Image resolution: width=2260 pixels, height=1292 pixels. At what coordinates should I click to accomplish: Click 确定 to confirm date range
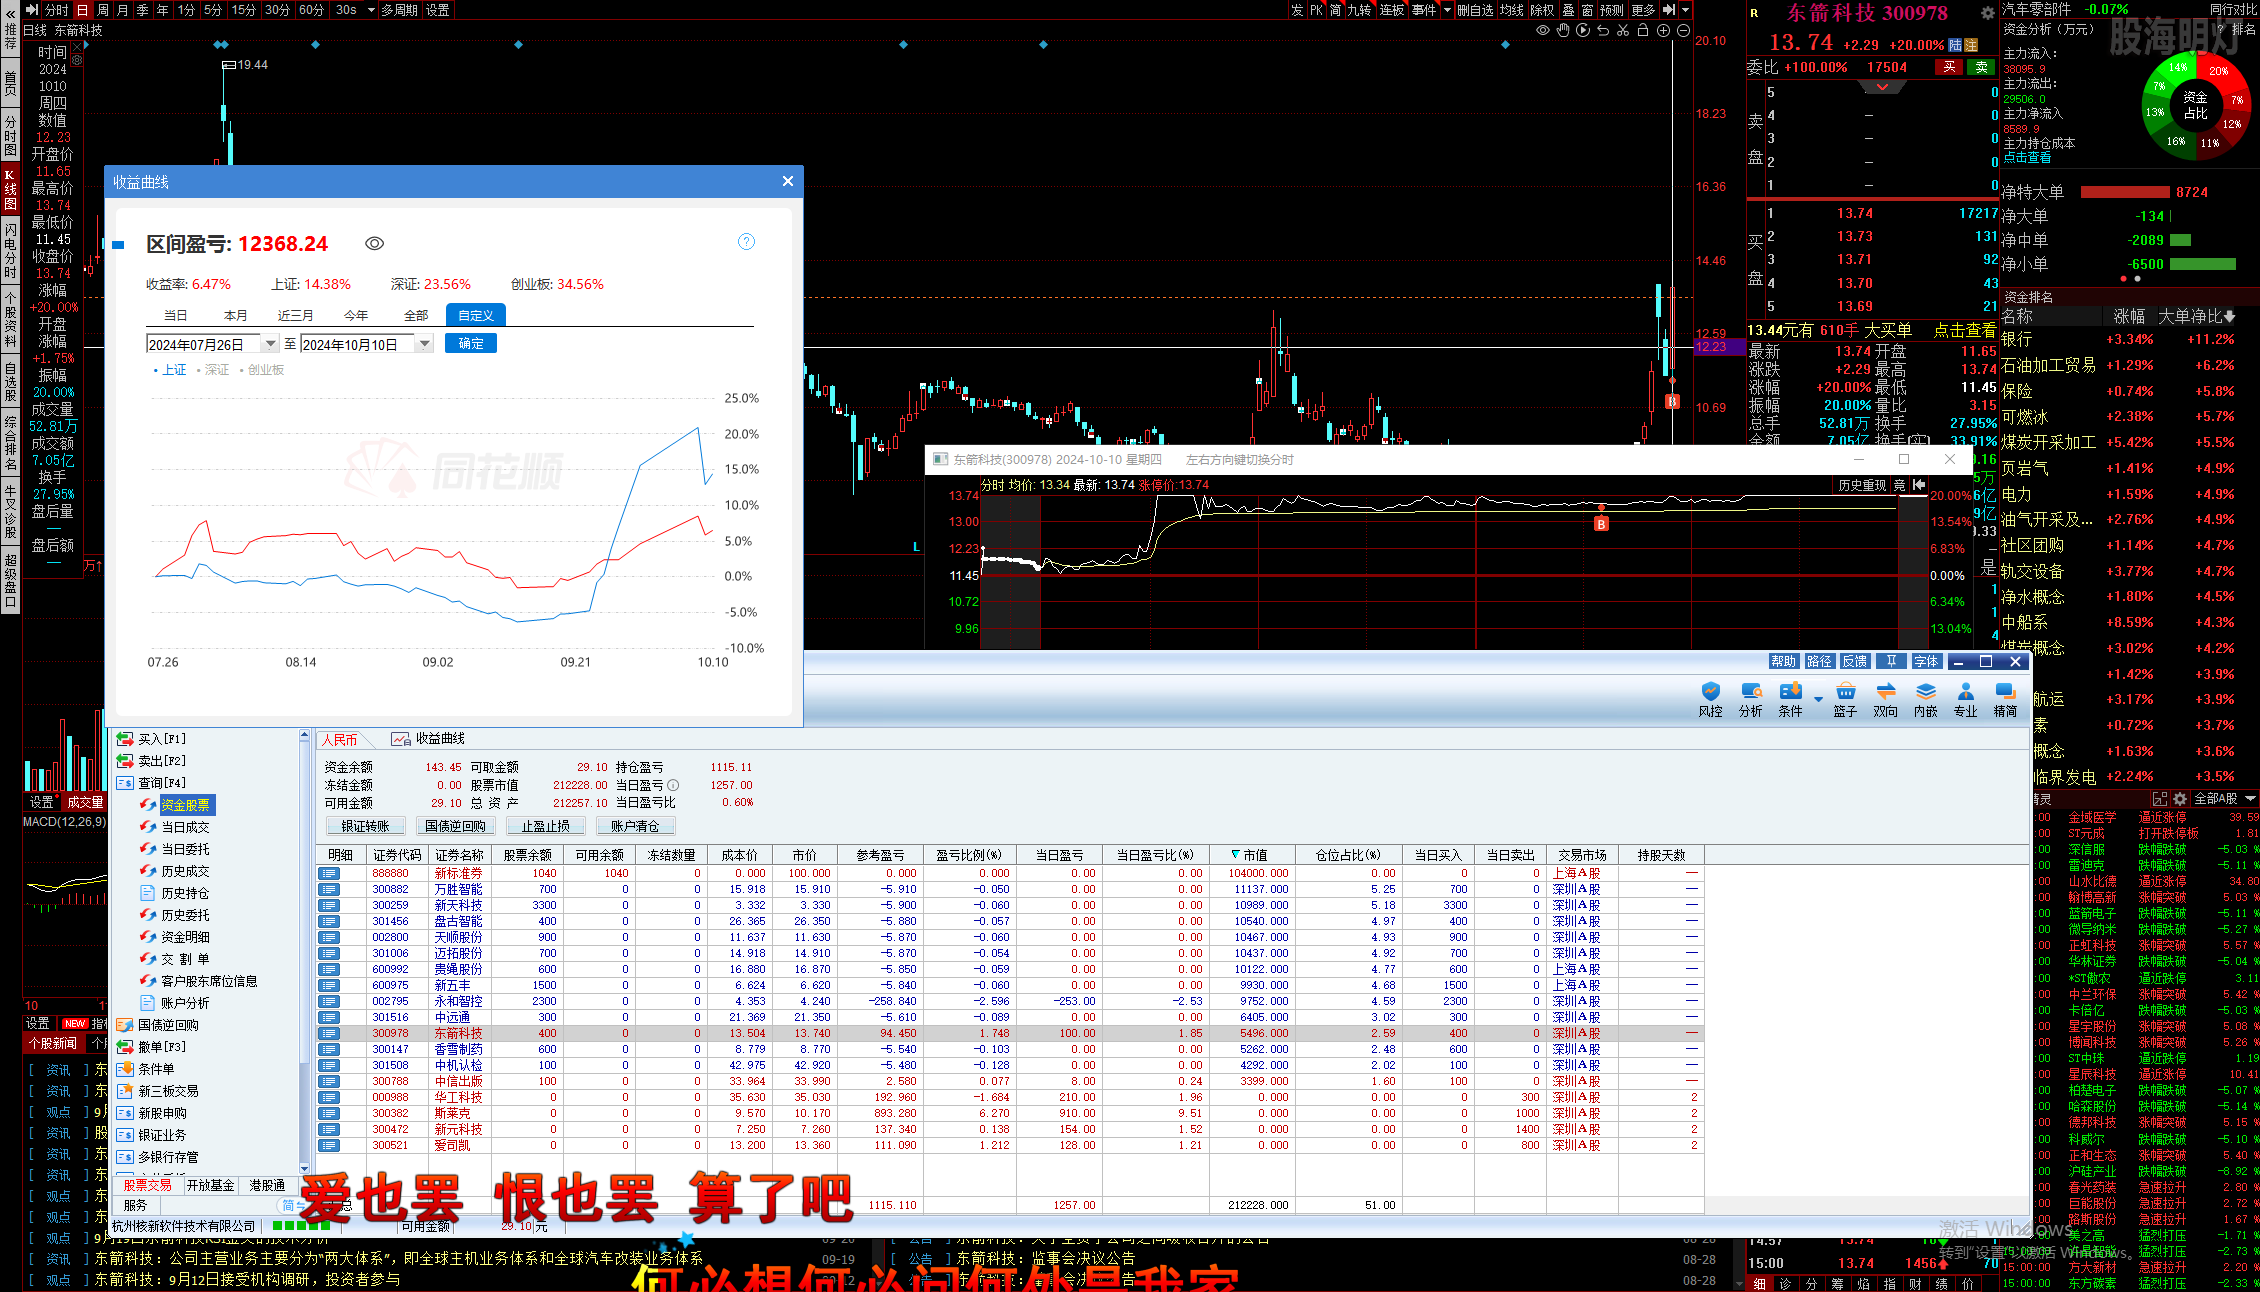pyautogui.click(x=471, y=343)
